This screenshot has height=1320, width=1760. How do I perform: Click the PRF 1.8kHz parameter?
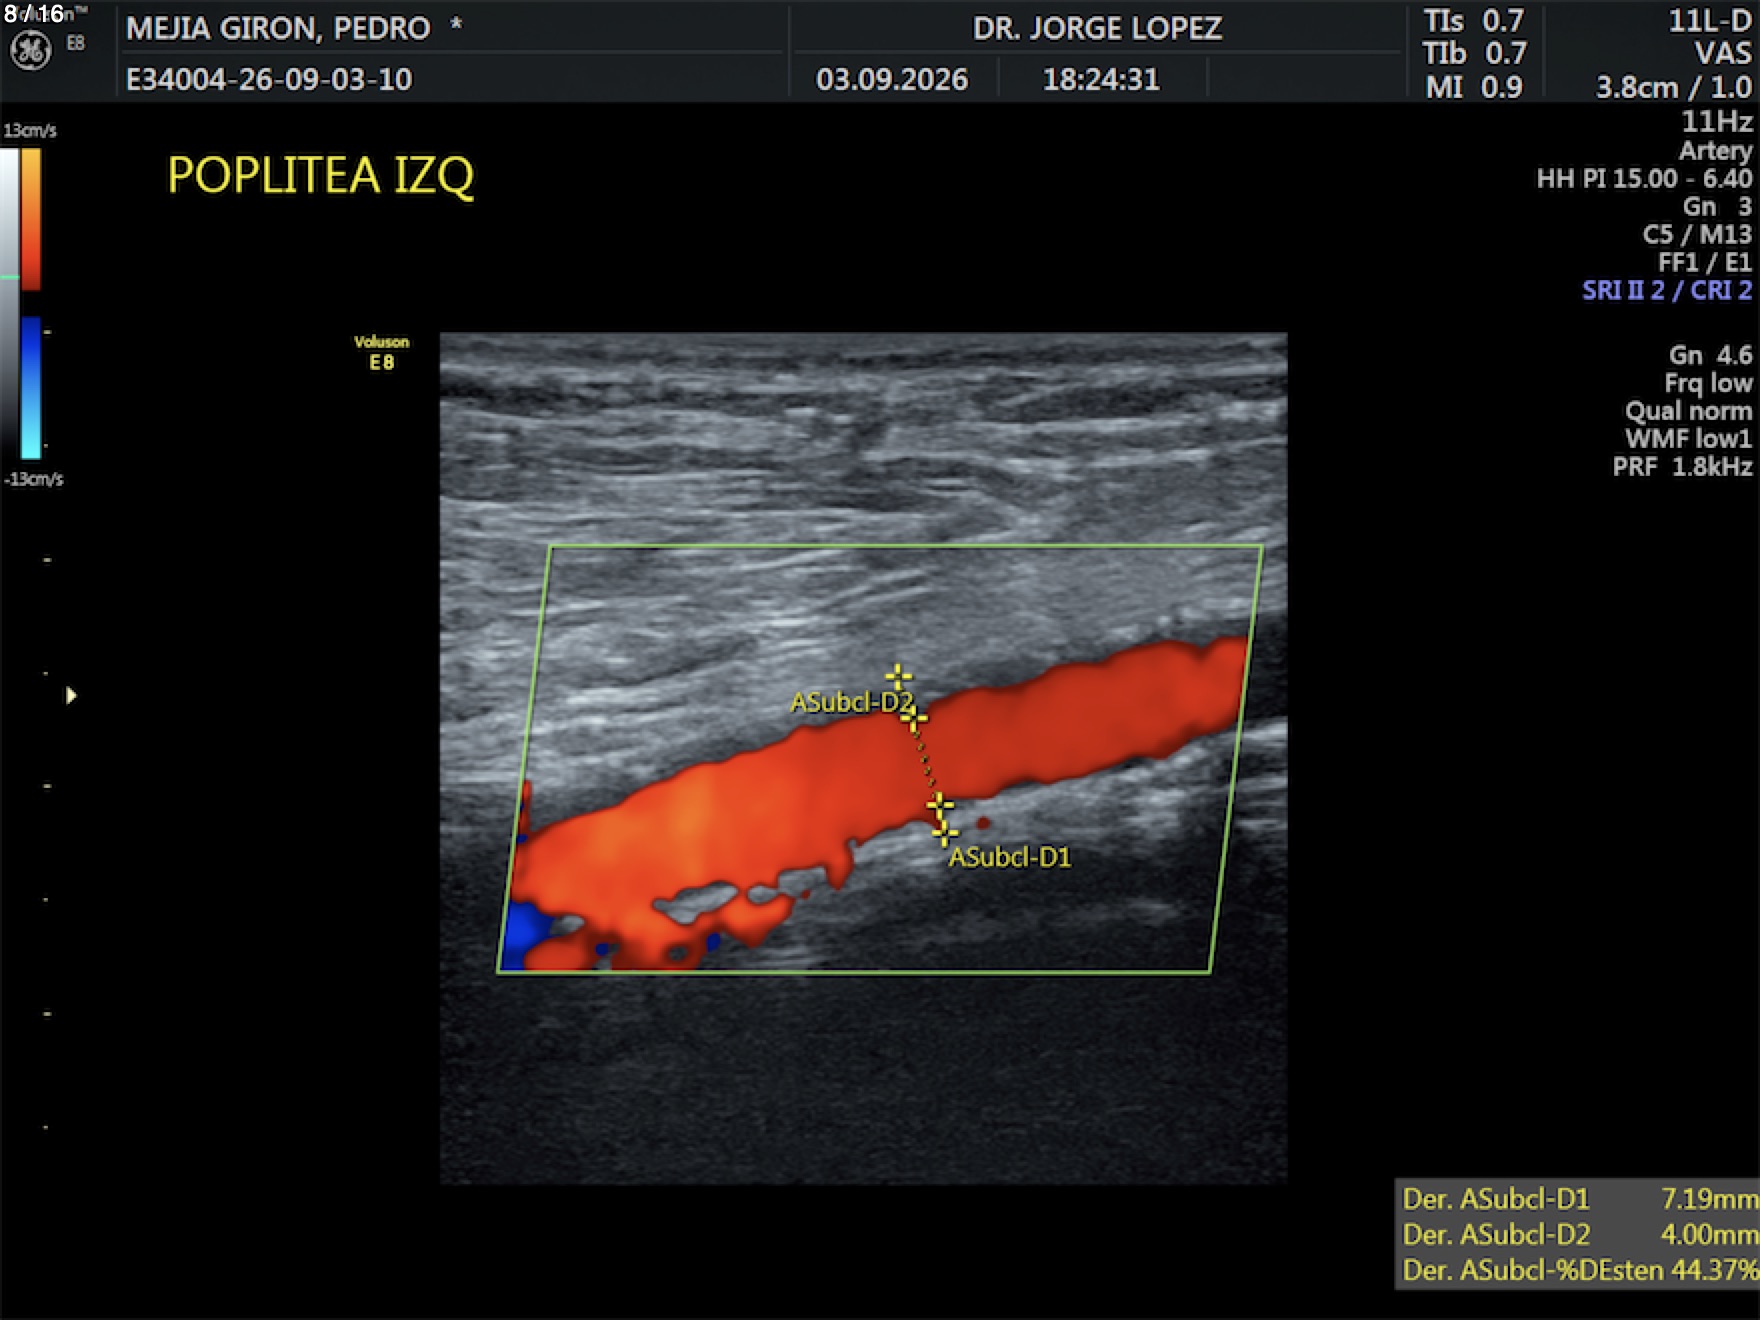1682,466
